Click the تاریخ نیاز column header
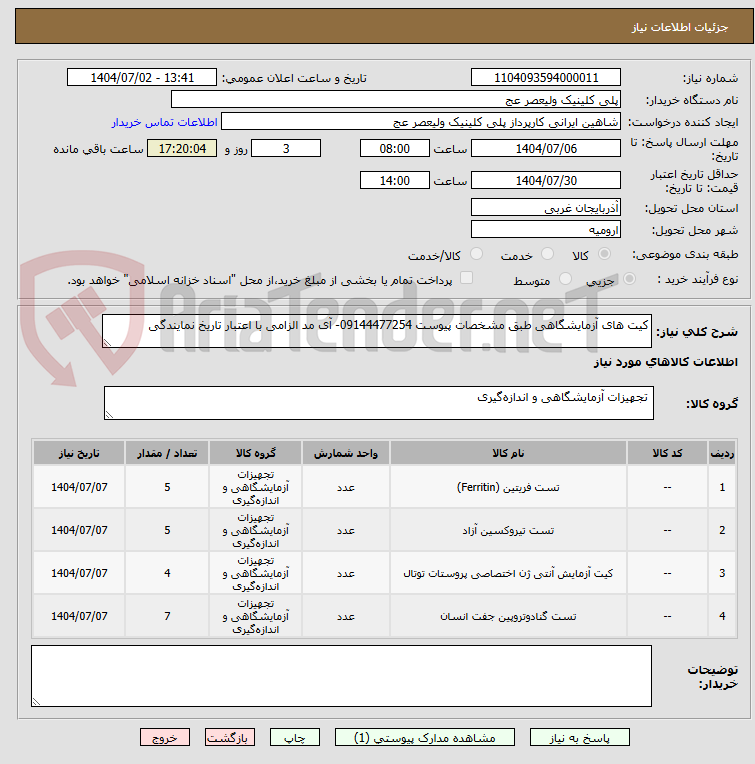 (x=79, y=453)
